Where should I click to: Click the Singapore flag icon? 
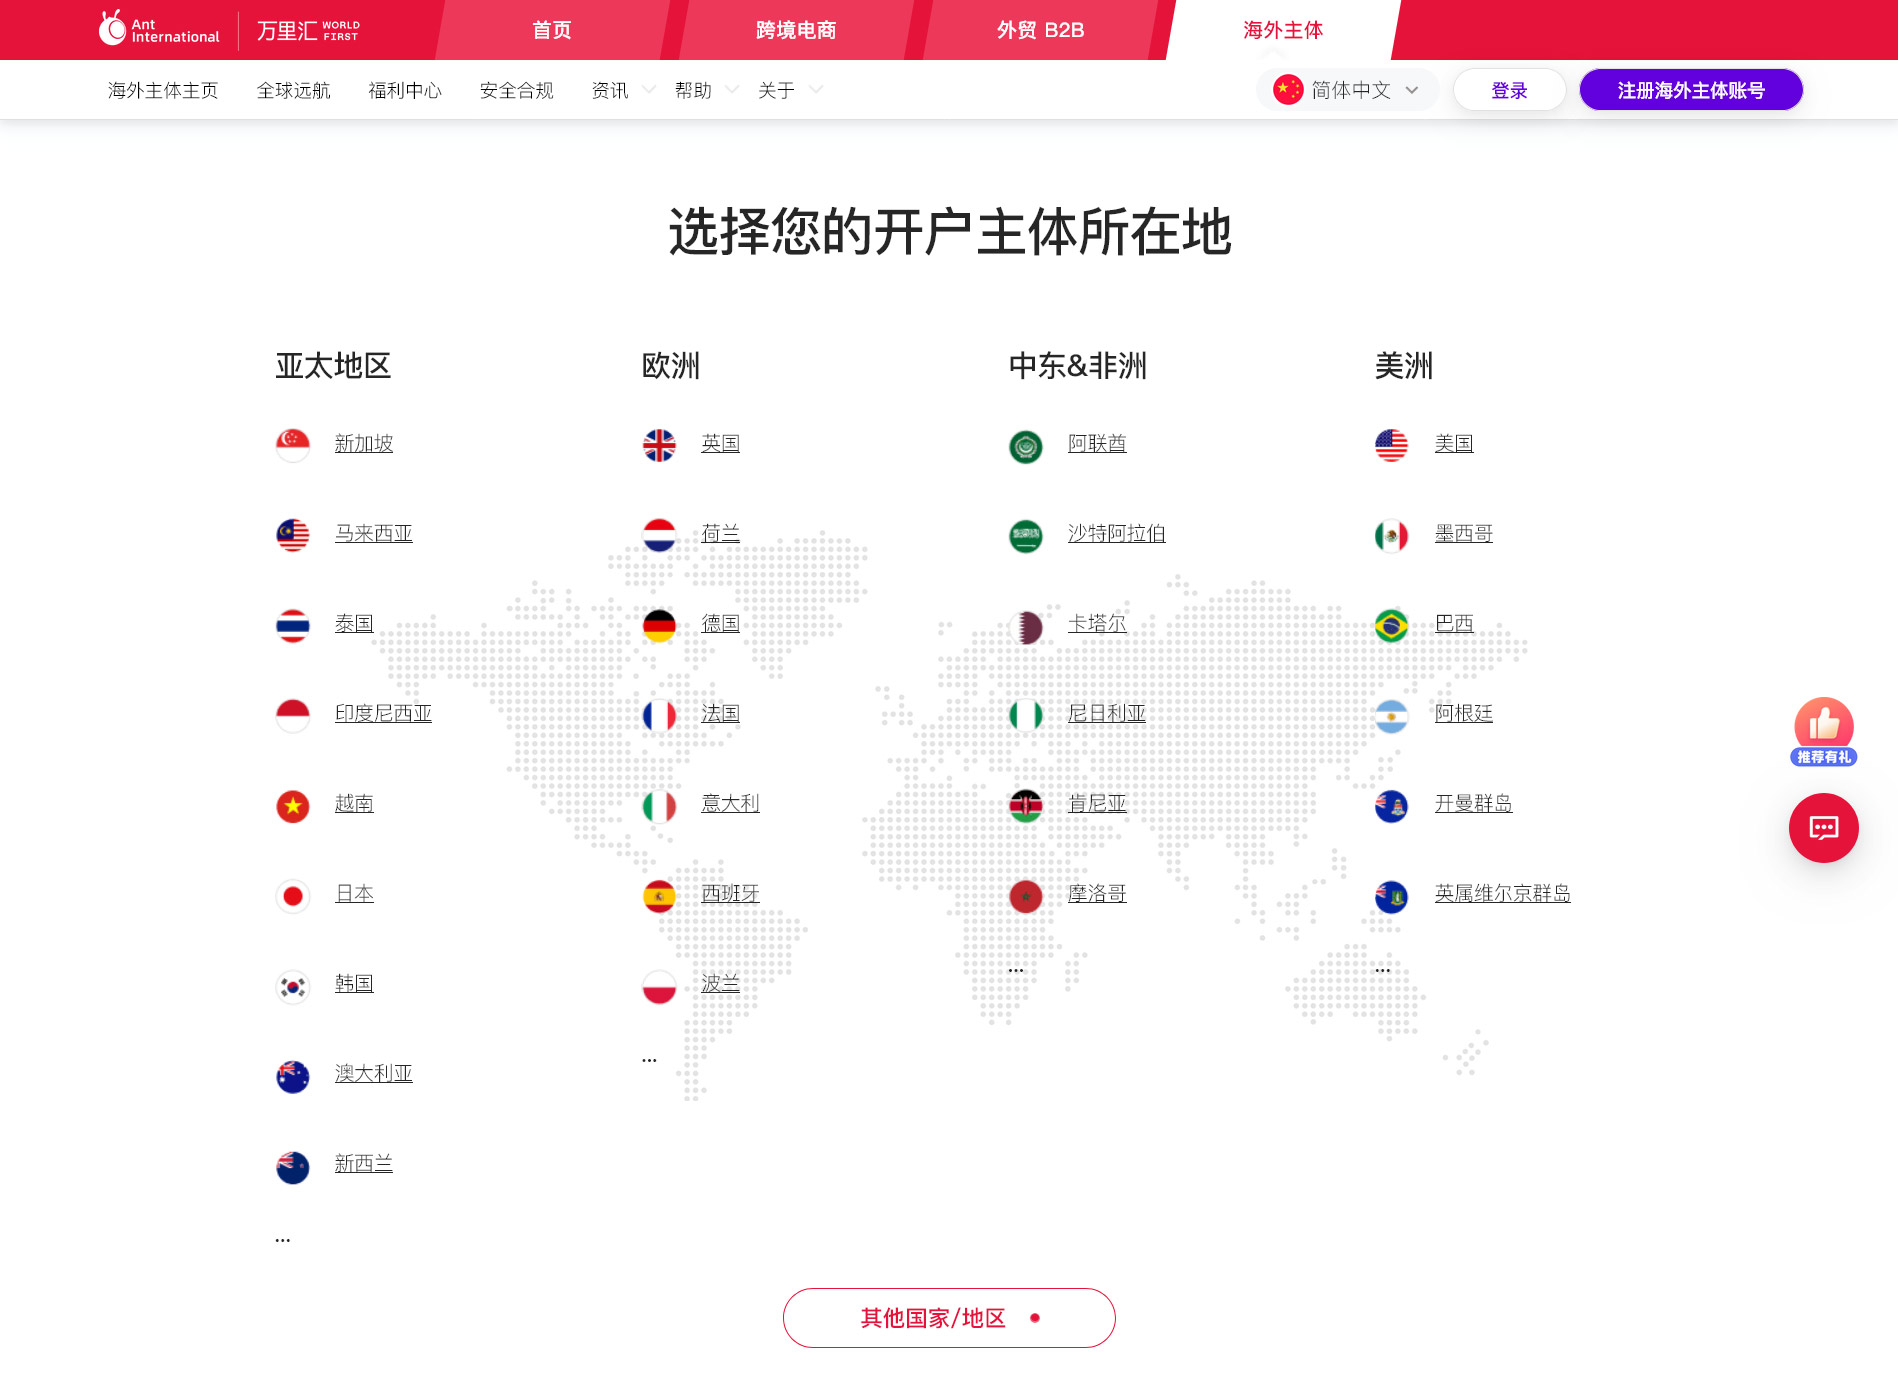pos(293,445)
